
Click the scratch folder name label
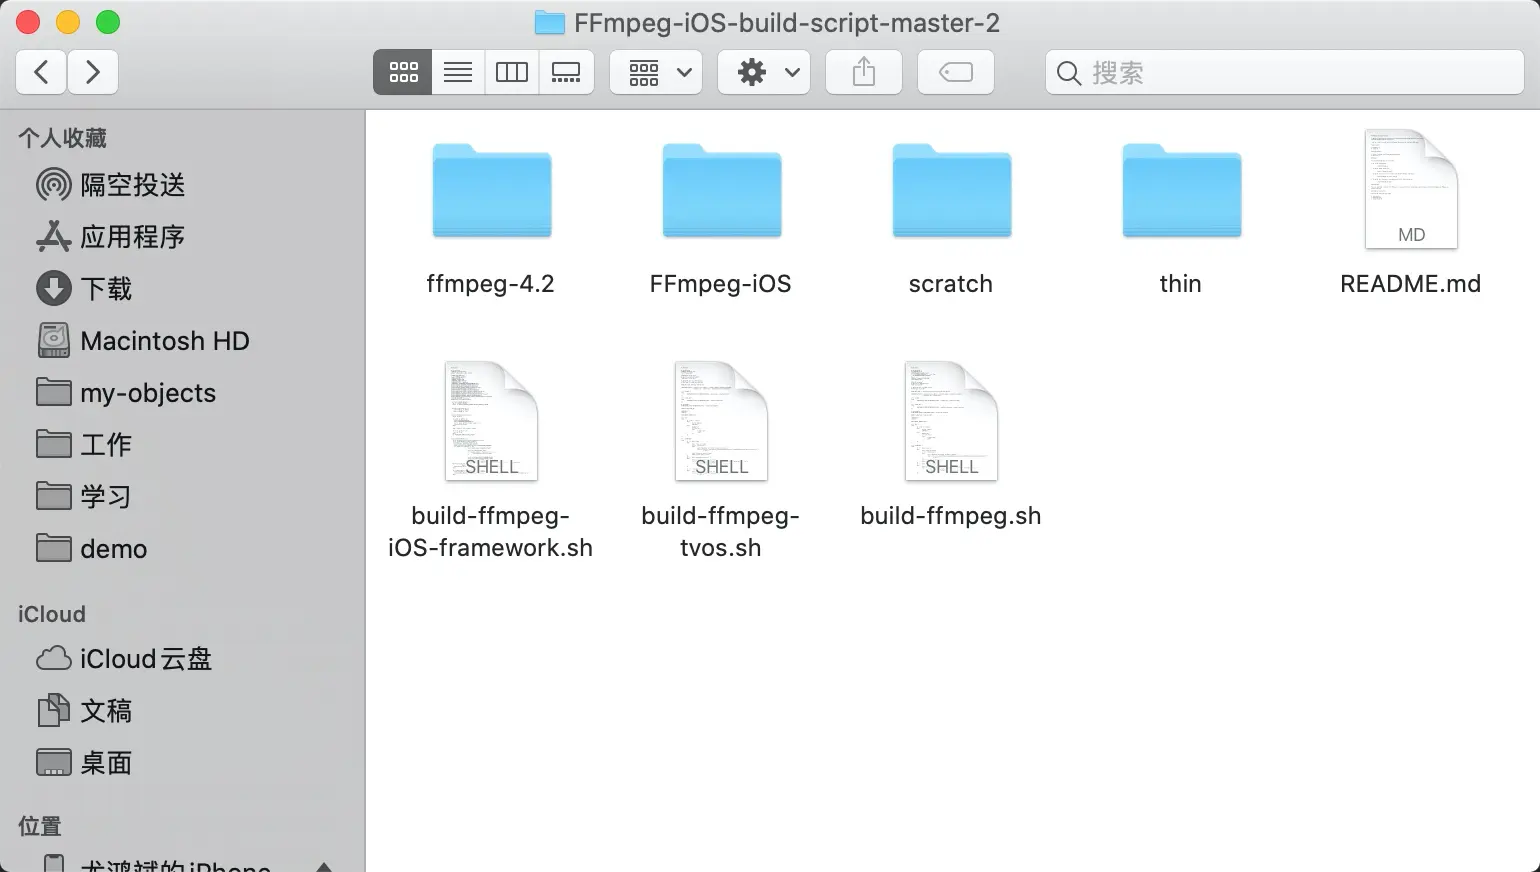click(x=951, y=284)
